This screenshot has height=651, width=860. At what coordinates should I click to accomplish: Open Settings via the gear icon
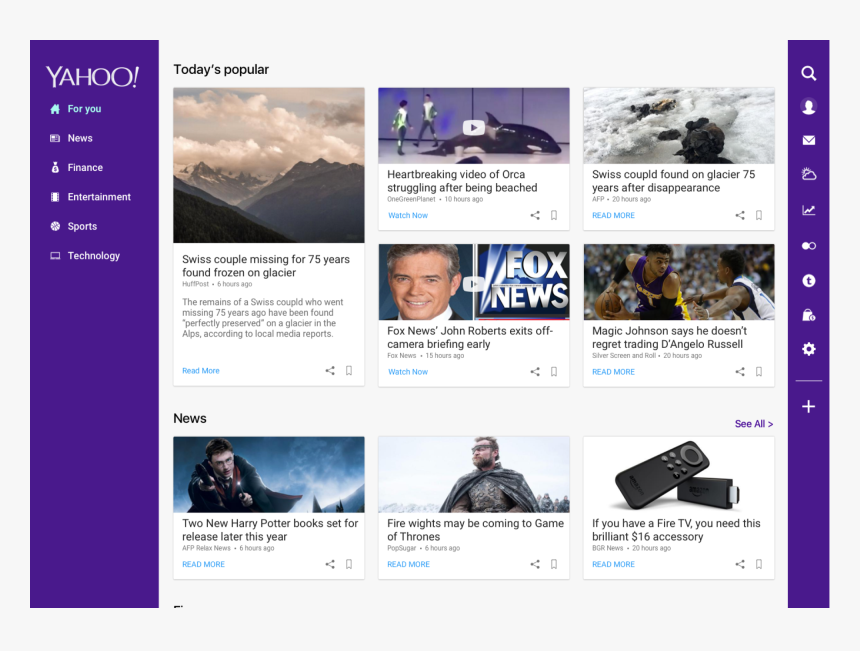(808, 348)
